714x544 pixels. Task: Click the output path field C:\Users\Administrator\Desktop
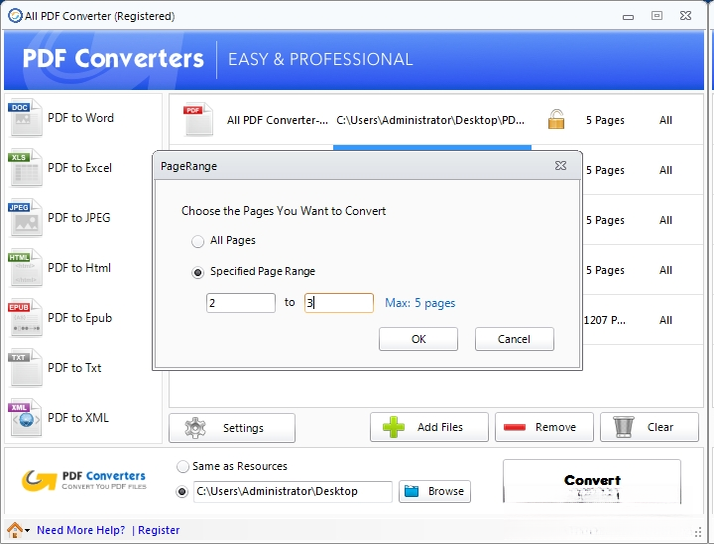(293, 492)
